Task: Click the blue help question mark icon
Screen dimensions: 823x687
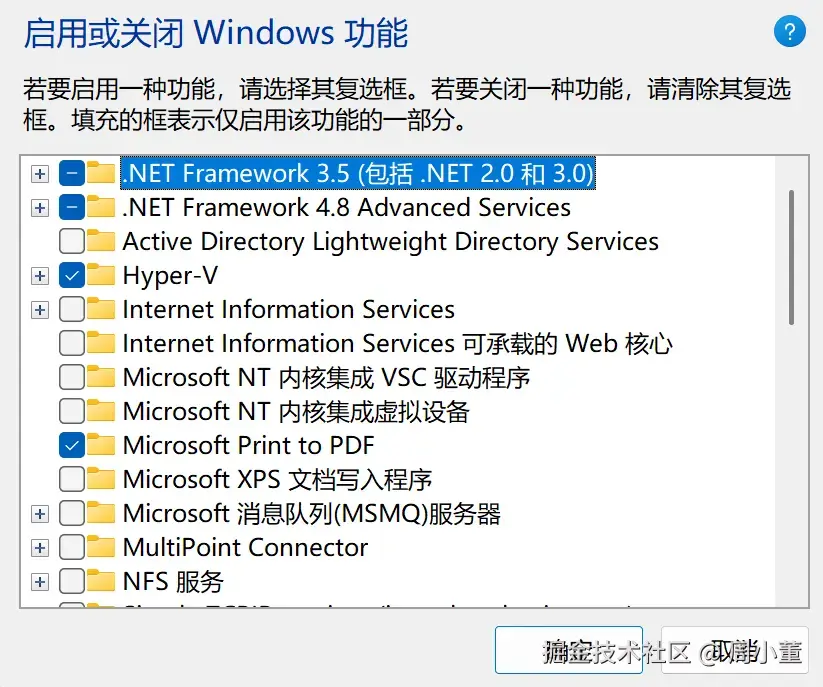Action: [789, 31]
